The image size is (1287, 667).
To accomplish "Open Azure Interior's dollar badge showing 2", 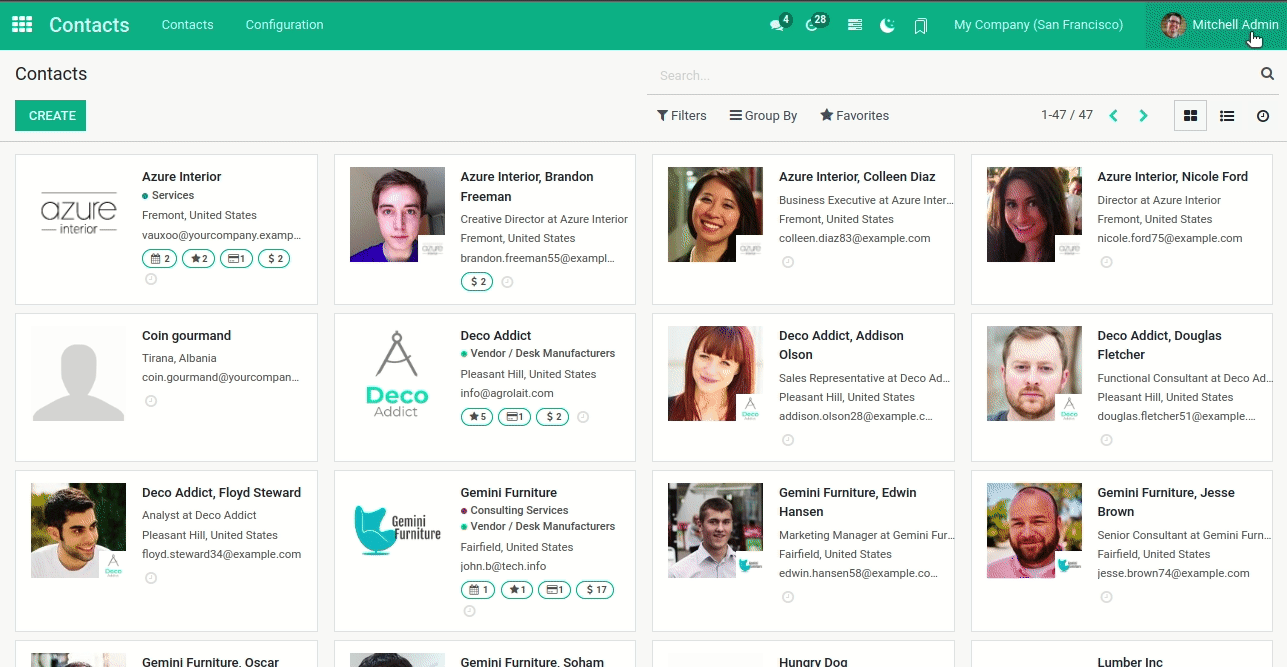I will click(274, 259).
